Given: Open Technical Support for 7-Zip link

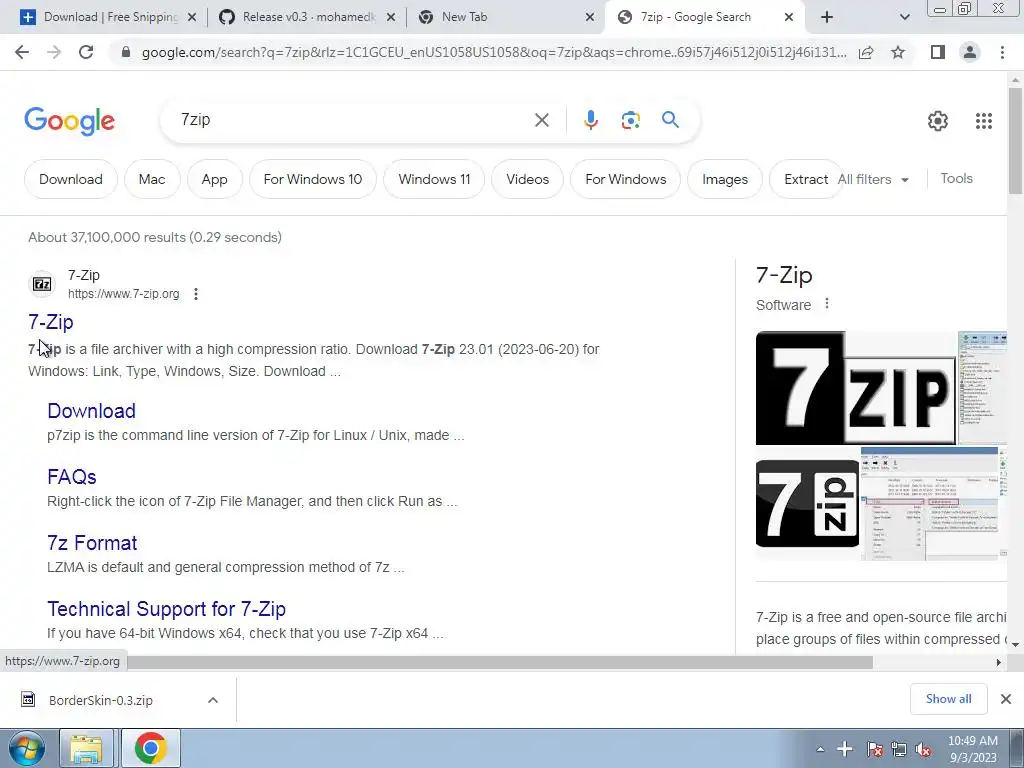Looking at the screenshot, I should point(167,609).
